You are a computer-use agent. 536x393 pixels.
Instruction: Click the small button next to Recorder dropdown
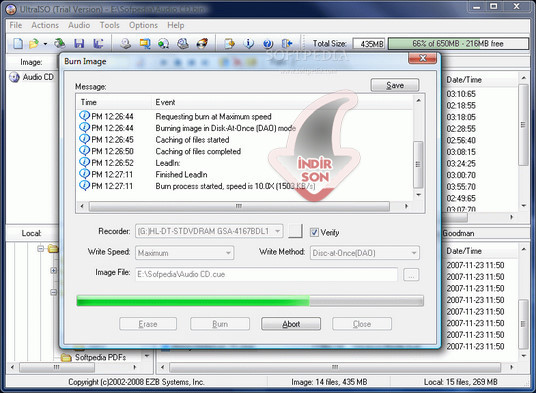295,231
